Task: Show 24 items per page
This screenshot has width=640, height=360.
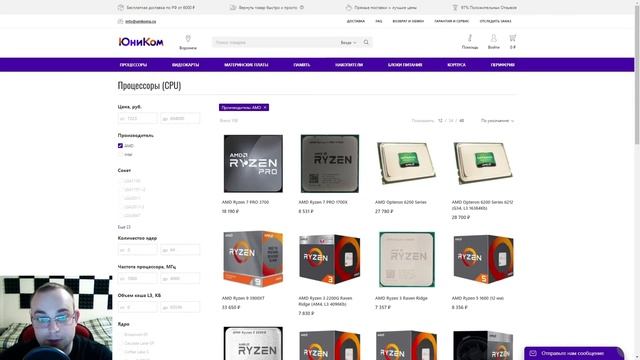Action: click(451, 121)
